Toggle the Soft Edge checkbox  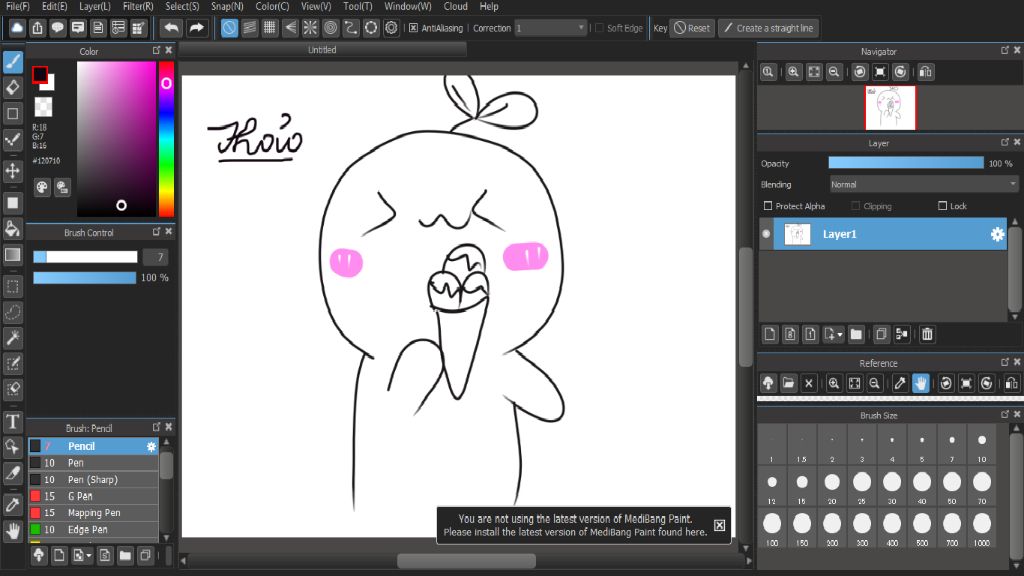tap(599, 28)
